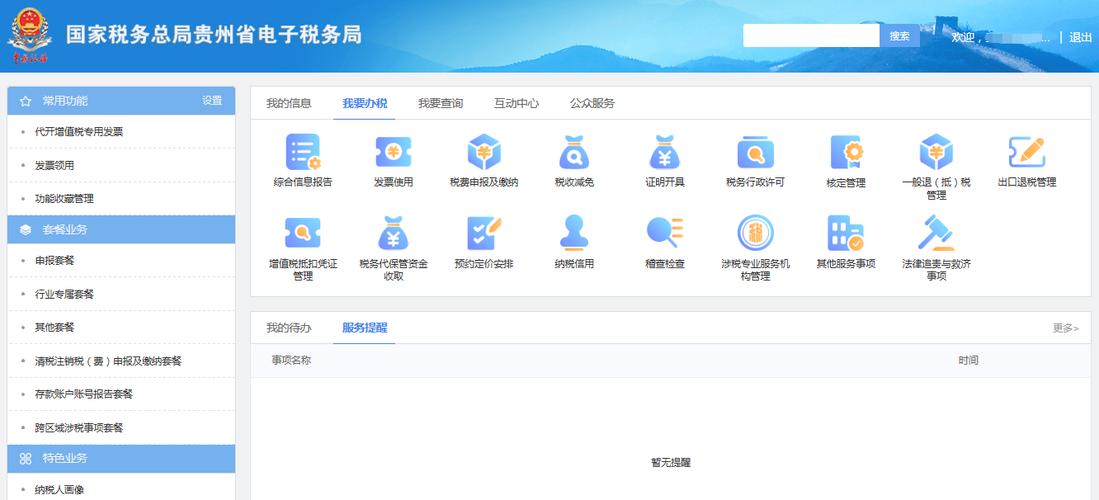Open 纳税人画像 in sidebar
1099x500 pixels.
pos(60,489)
